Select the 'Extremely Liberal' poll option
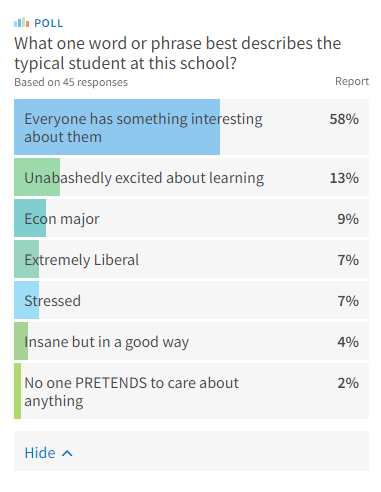Screen dimensions: 381x492 pos(191,259)
